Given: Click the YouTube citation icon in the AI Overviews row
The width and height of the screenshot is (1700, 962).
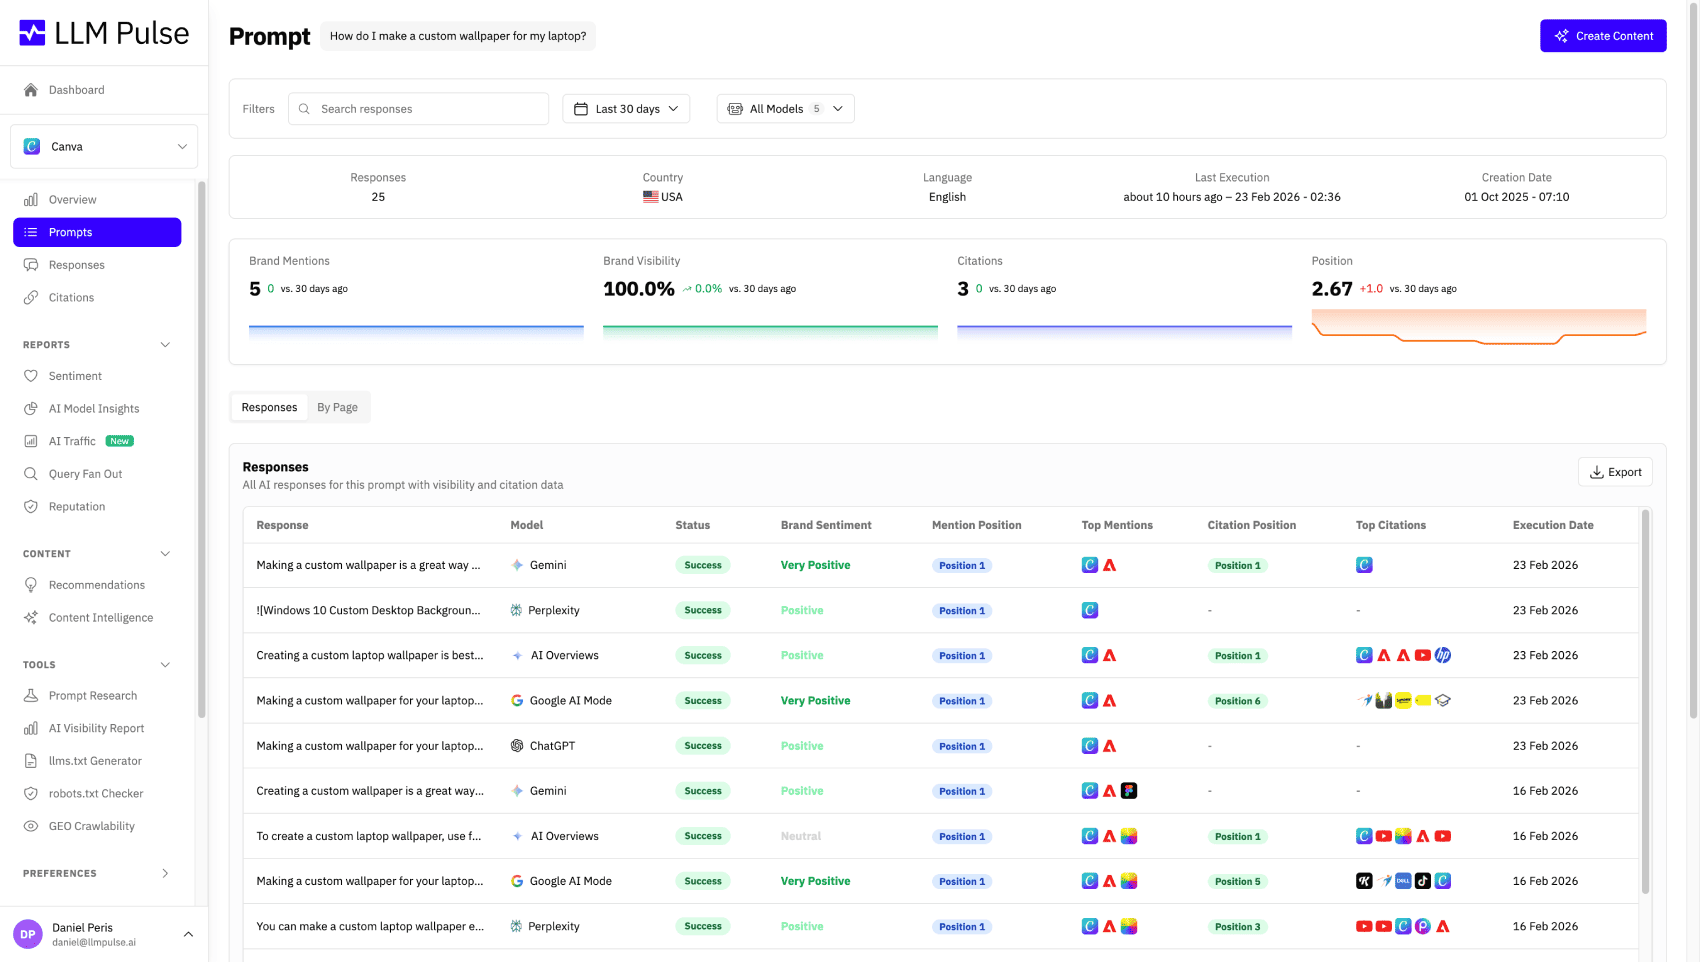Looking at the screenshot, I should [1422, 656].
